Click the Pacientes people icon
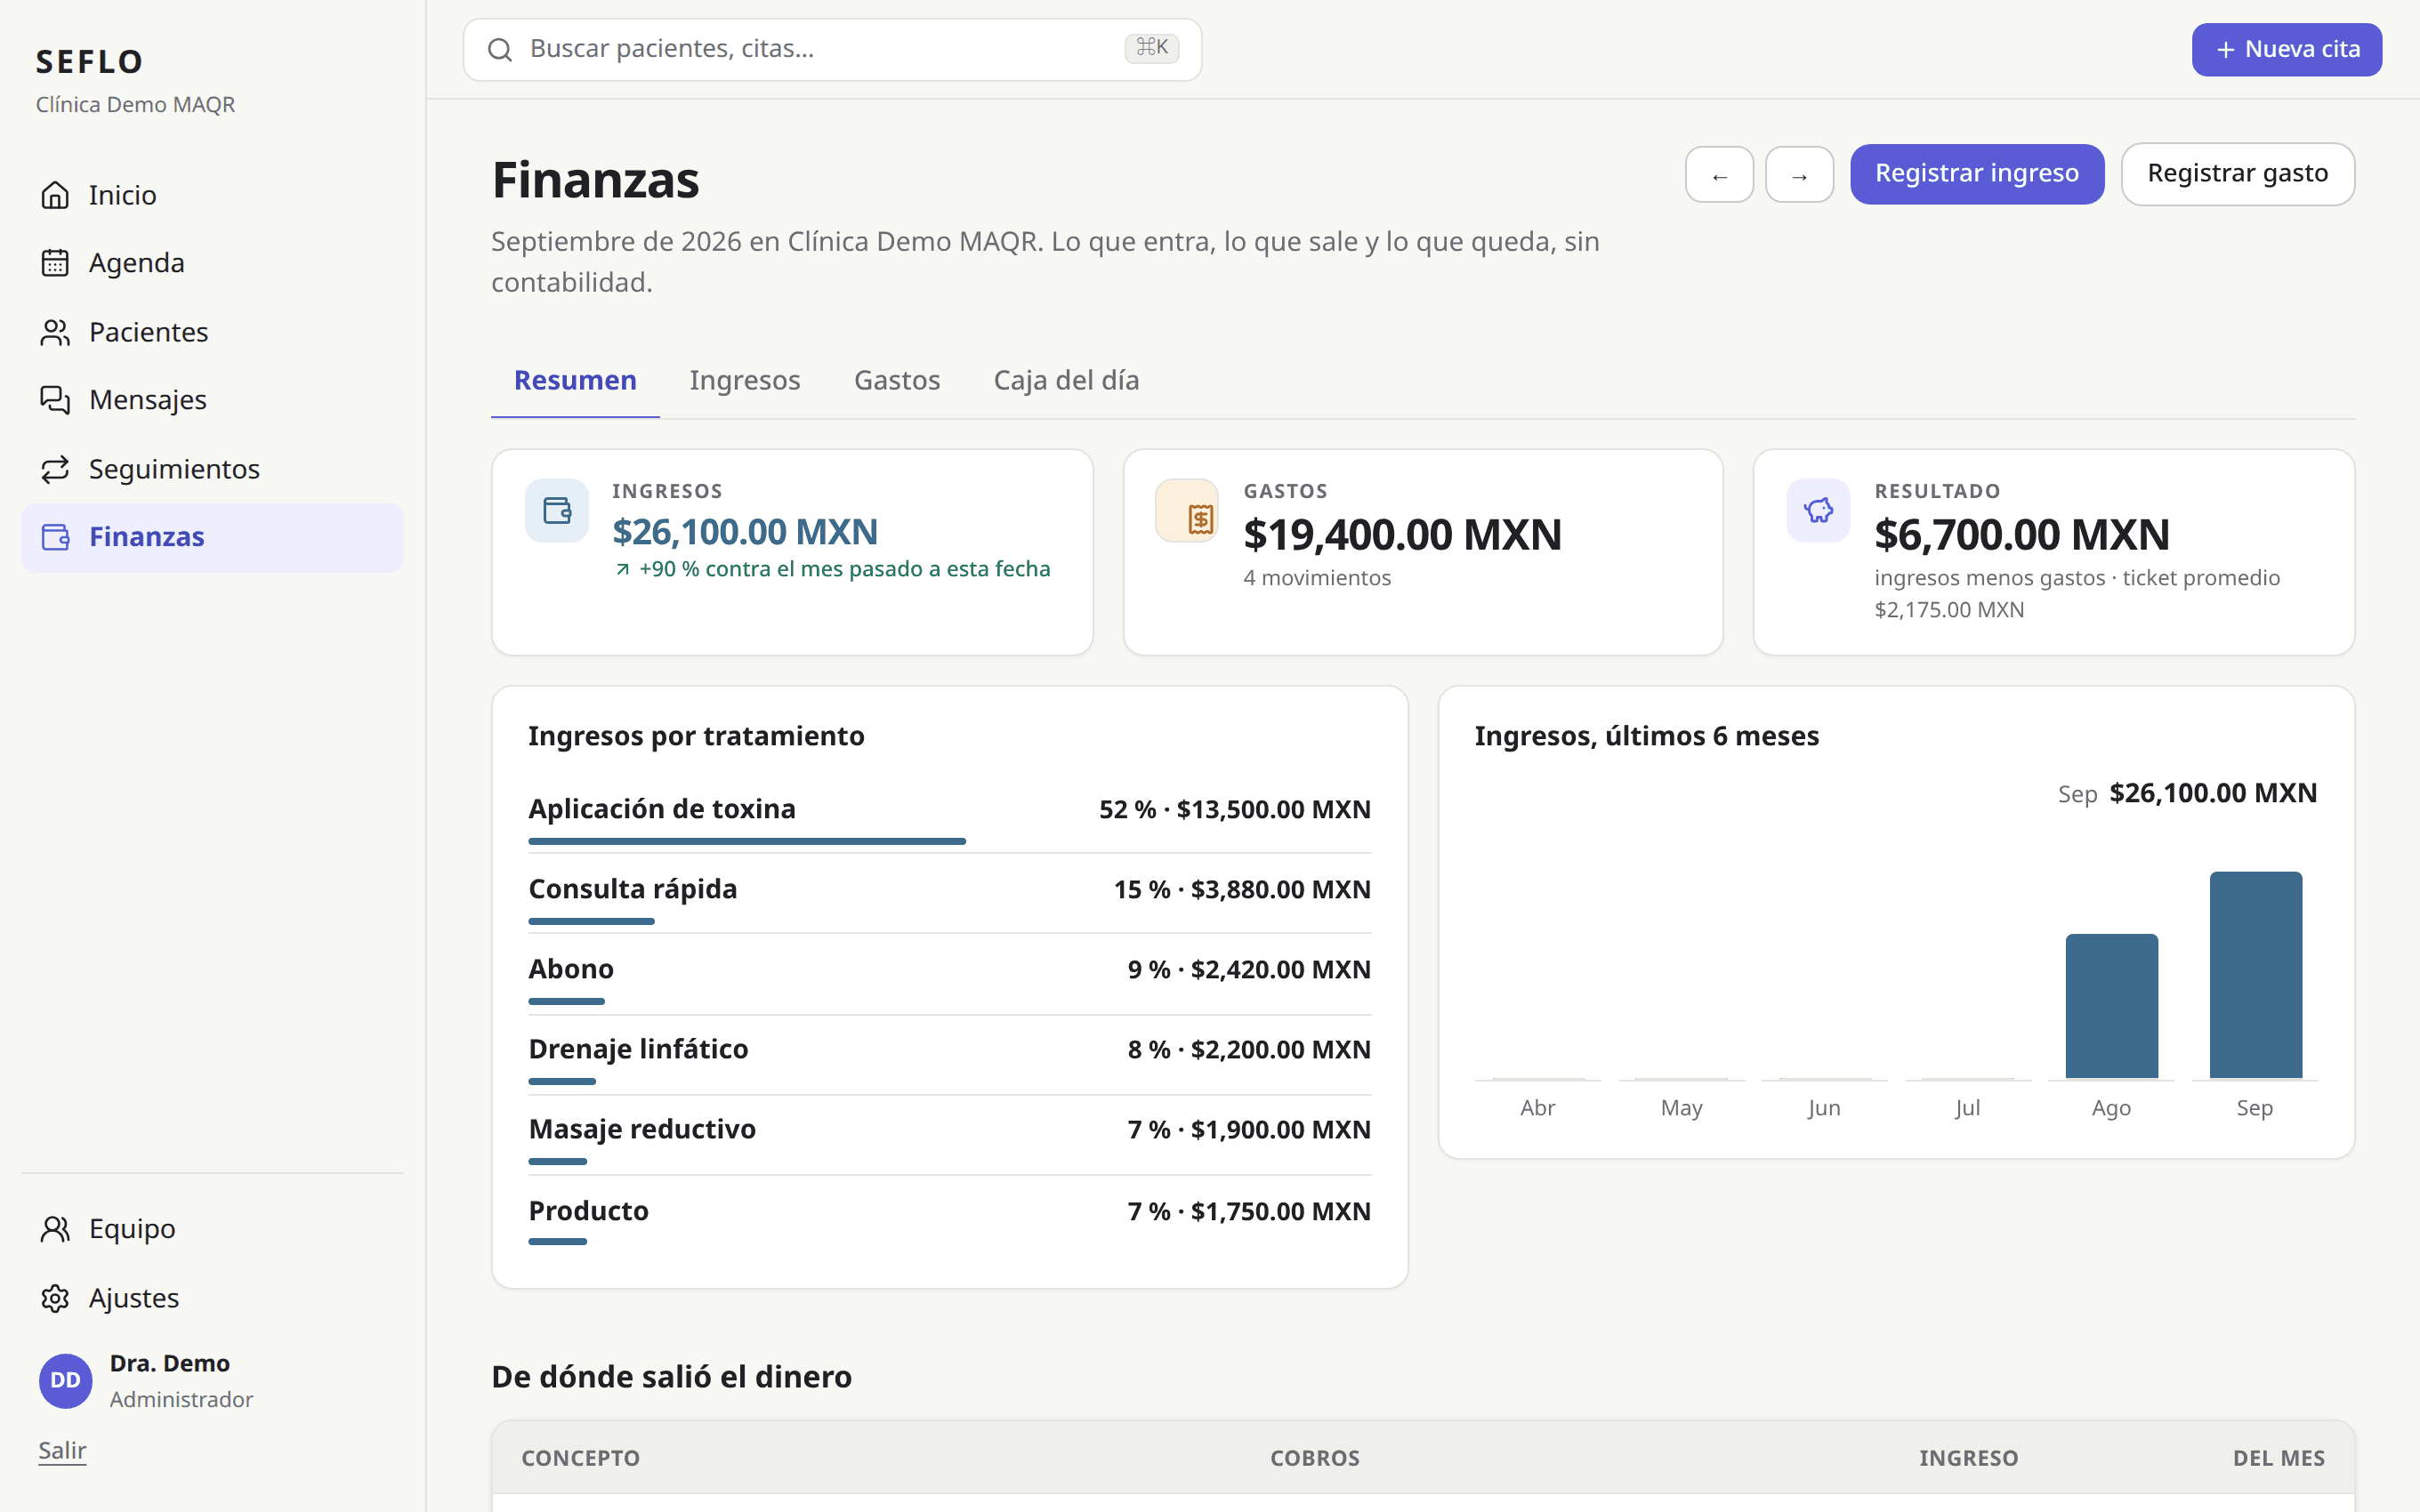This screenshot has width=2420, height=1512. (55, 332)
